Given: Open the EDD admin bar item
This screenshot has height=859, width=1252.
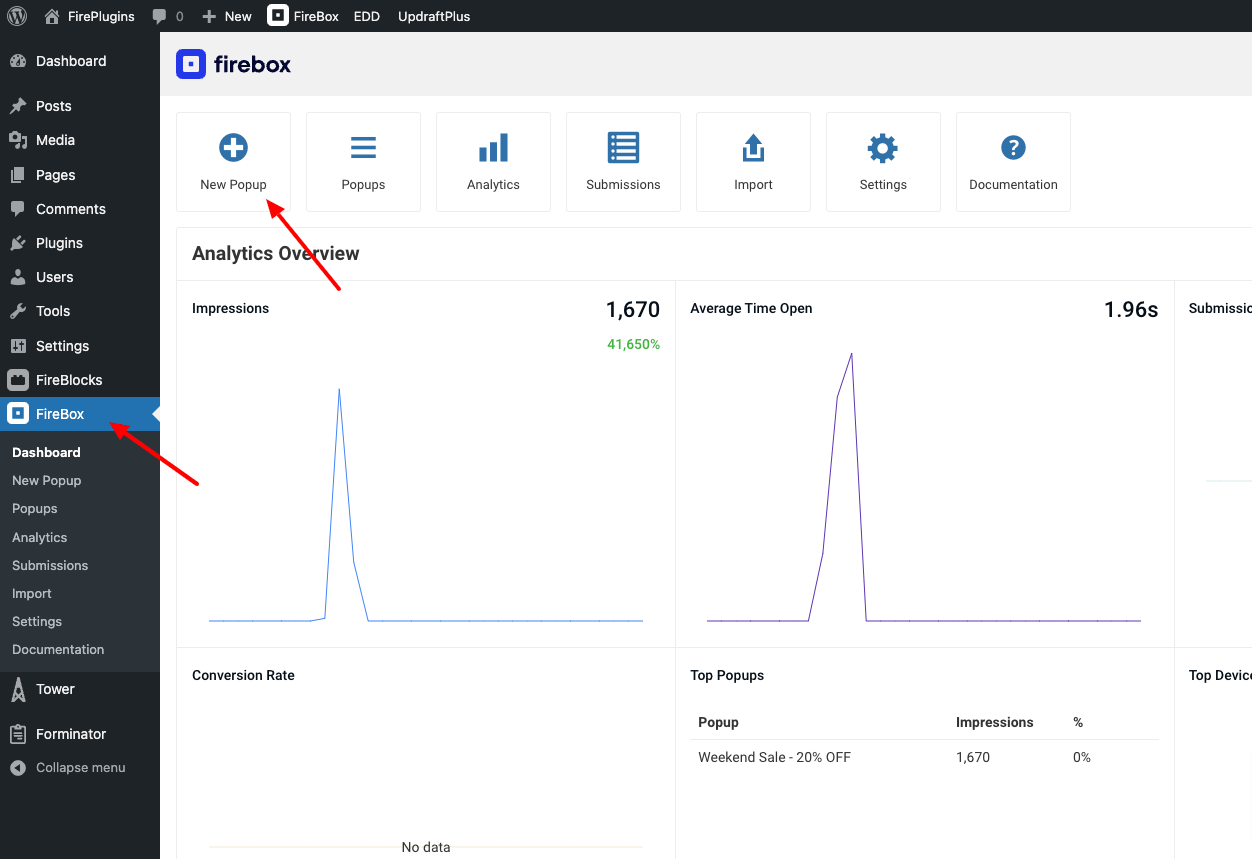Looking at the screenshot, I should pyautogui.click(x=367, y=16).
